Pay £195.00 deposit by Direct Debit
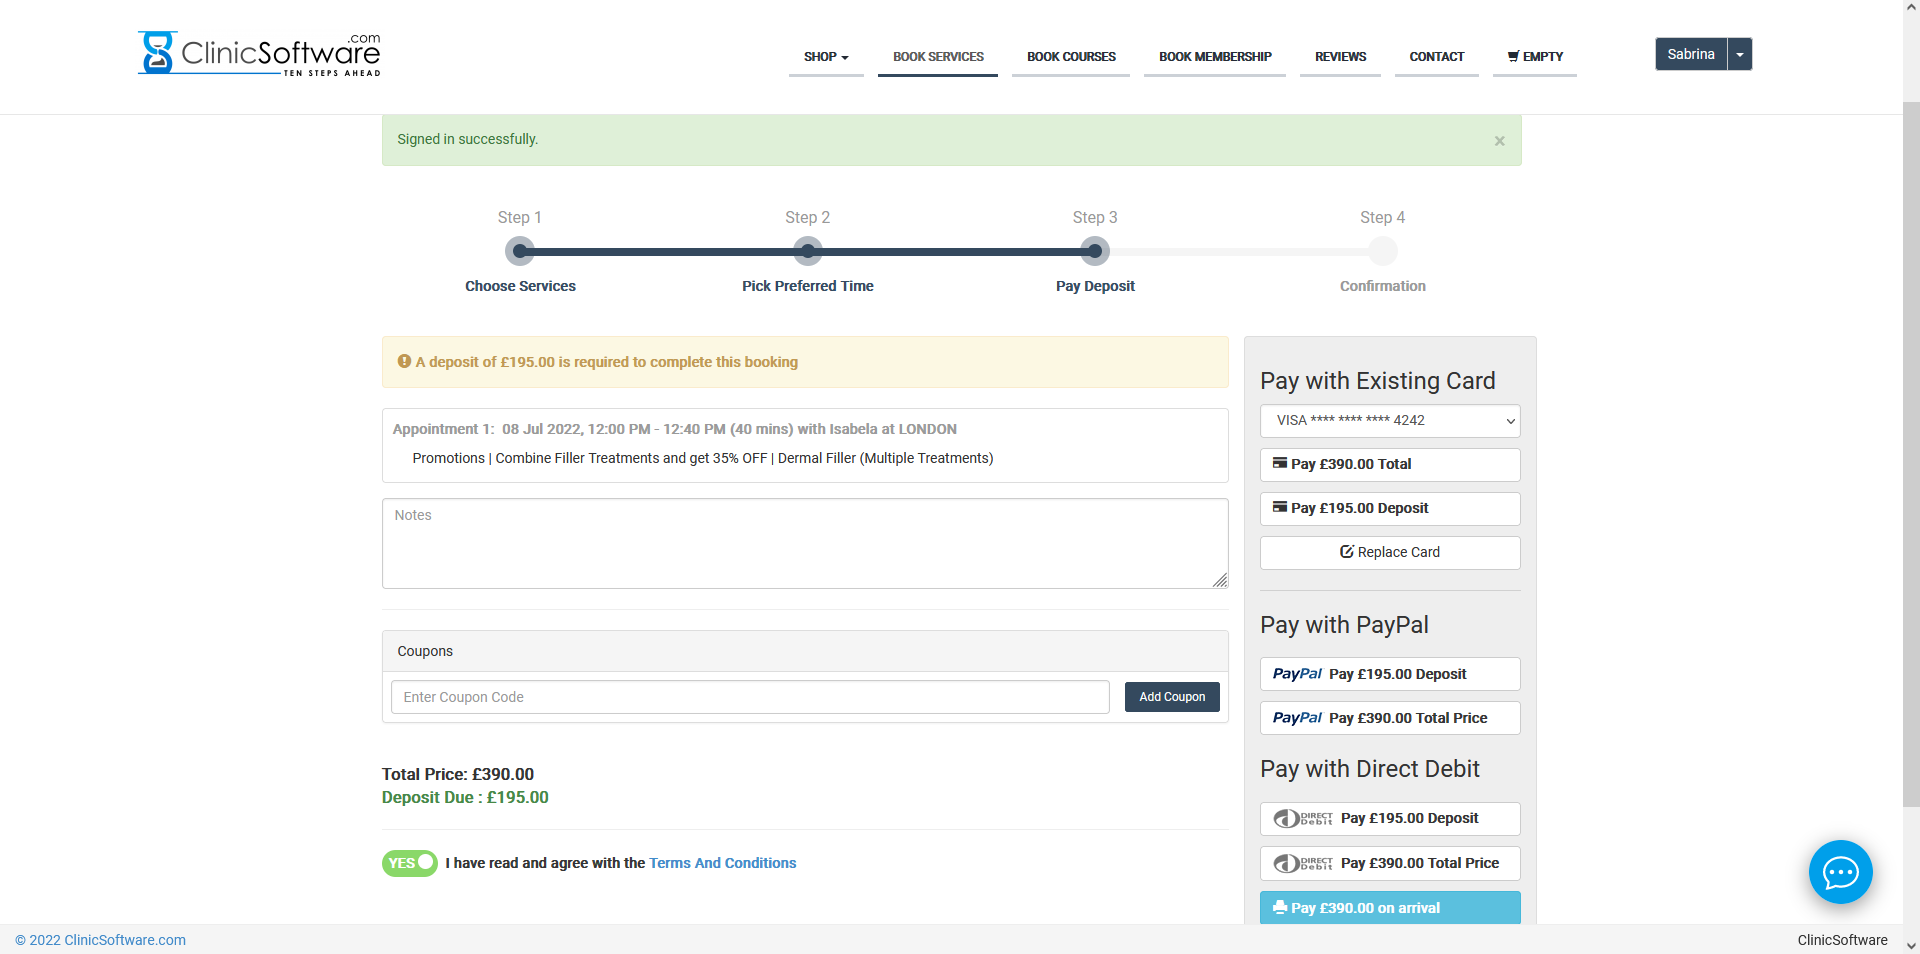 1389,818
